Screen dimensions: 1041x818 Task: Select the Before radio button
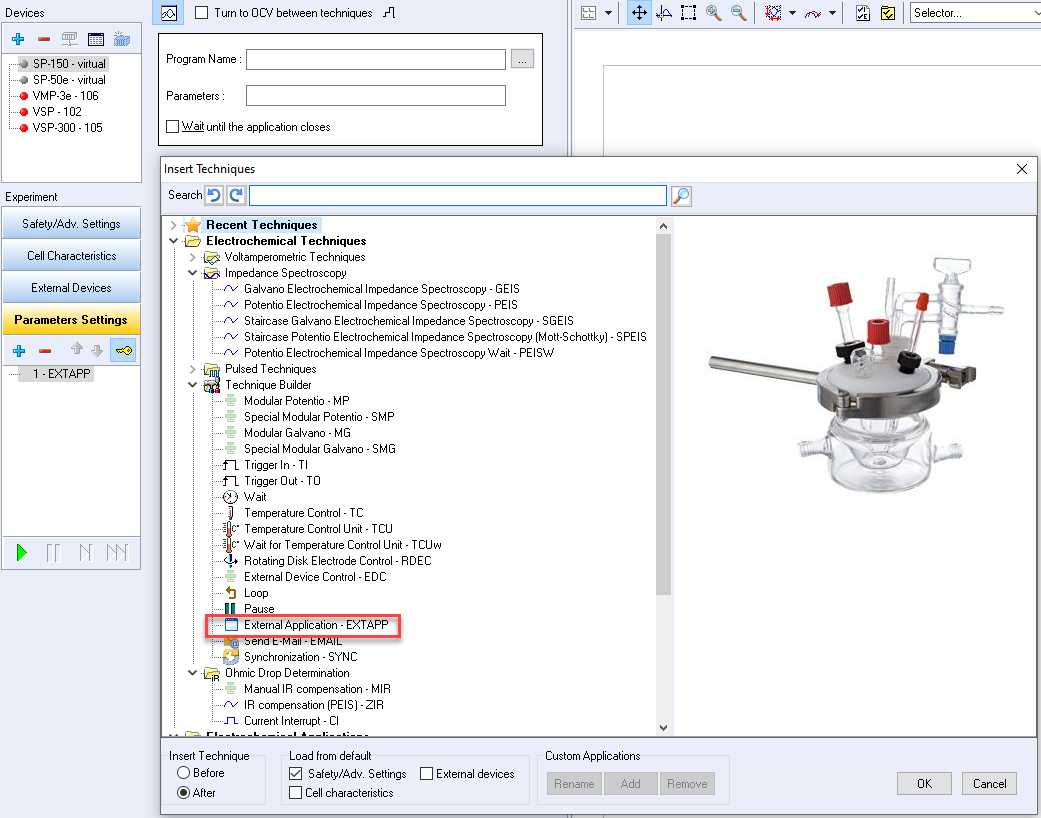pyautogui.click(x=183, y=773)
